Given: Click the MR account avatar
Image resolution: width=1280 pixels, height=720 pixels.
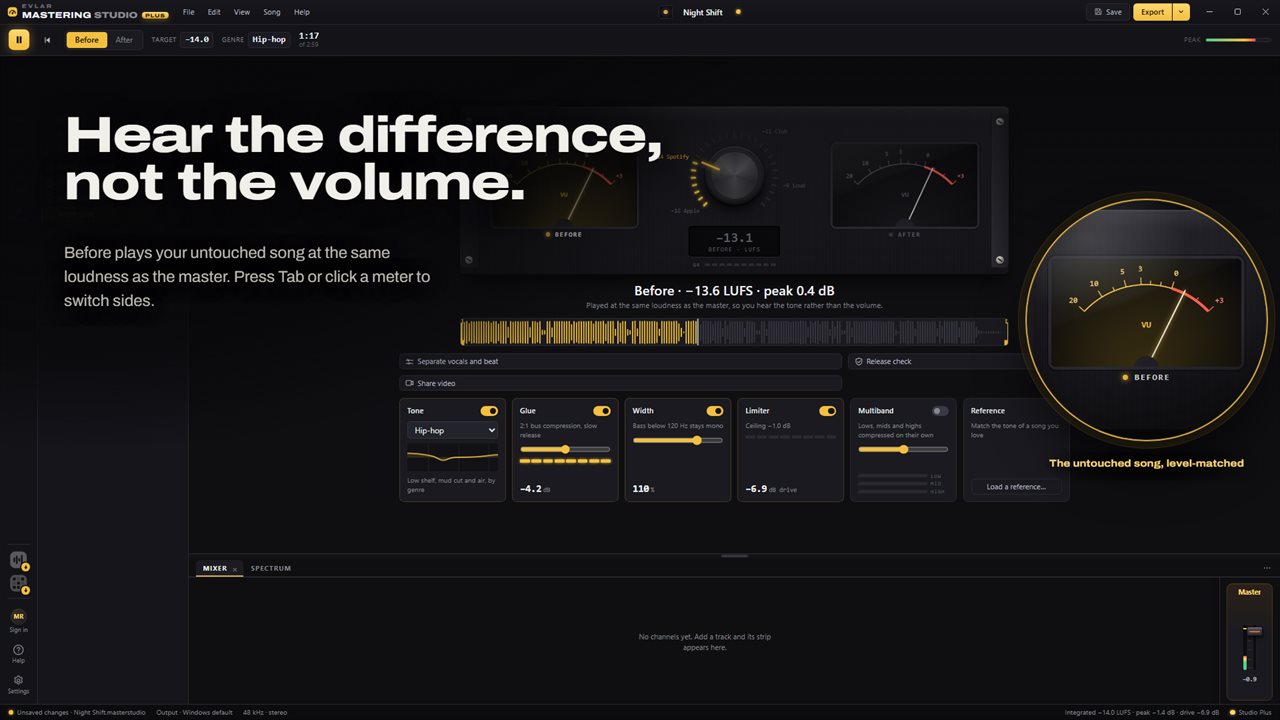Looking at the screenshot, I should (18, 616).
